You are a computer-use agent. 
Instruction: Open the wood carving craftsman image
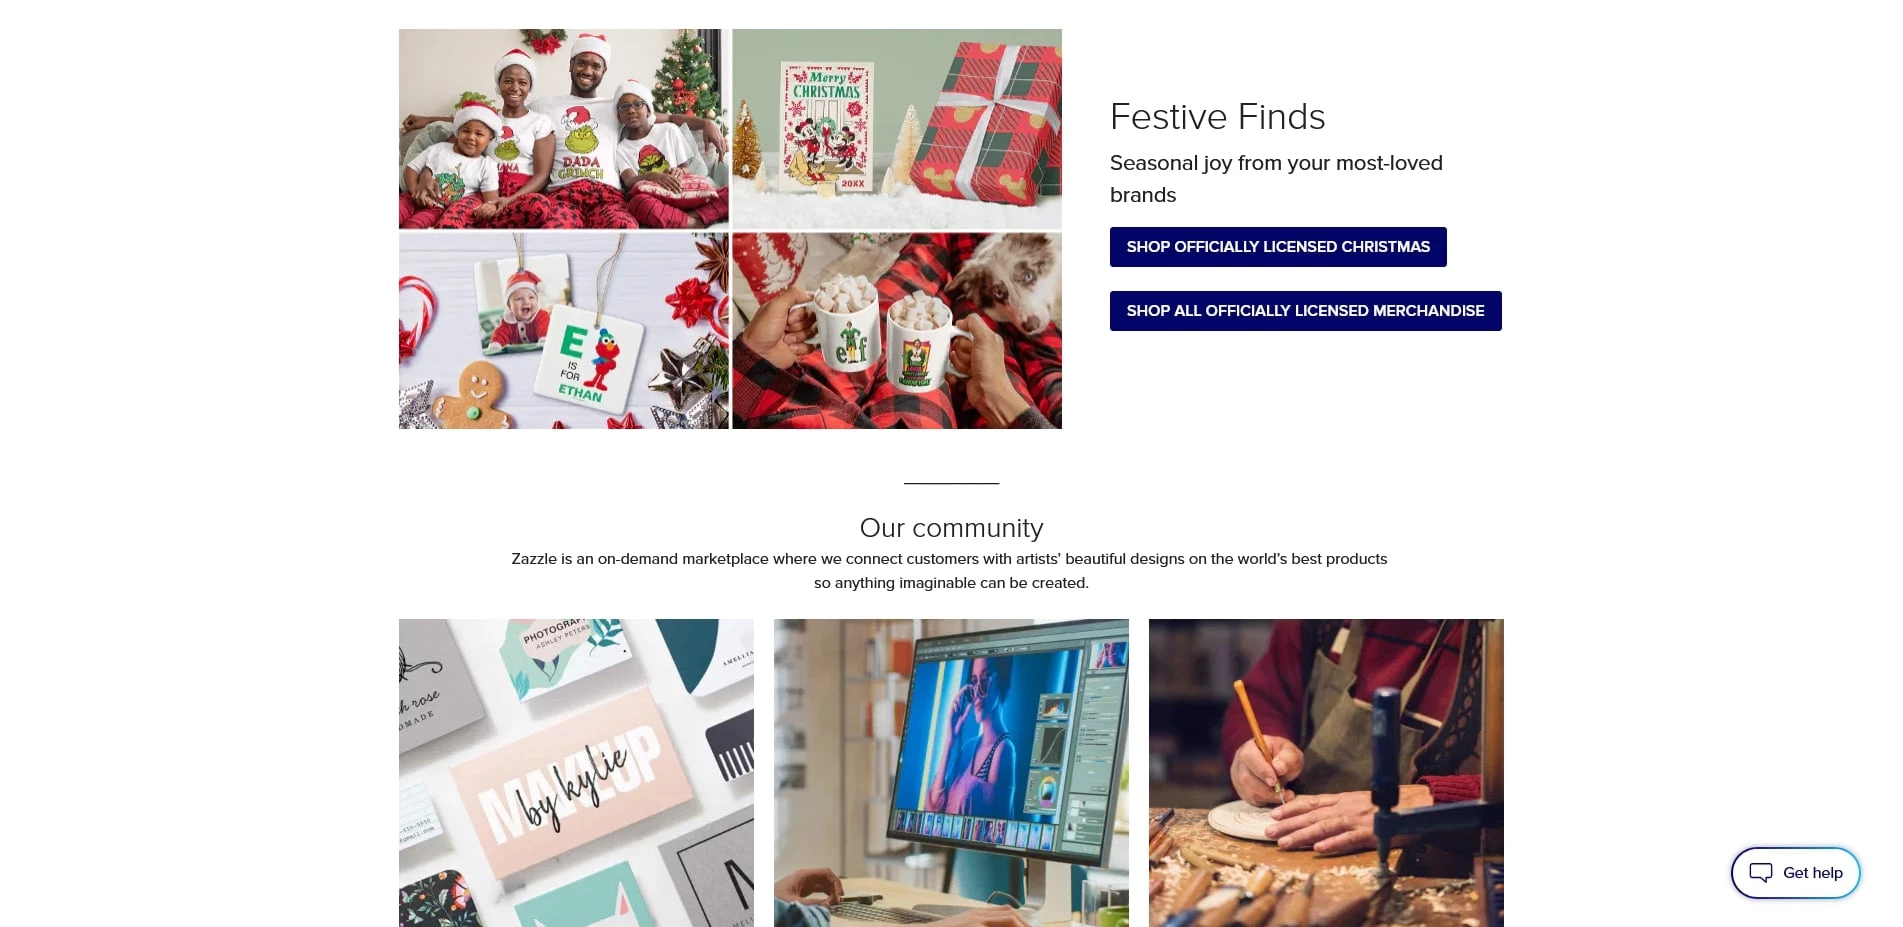tap(1326, 773)
